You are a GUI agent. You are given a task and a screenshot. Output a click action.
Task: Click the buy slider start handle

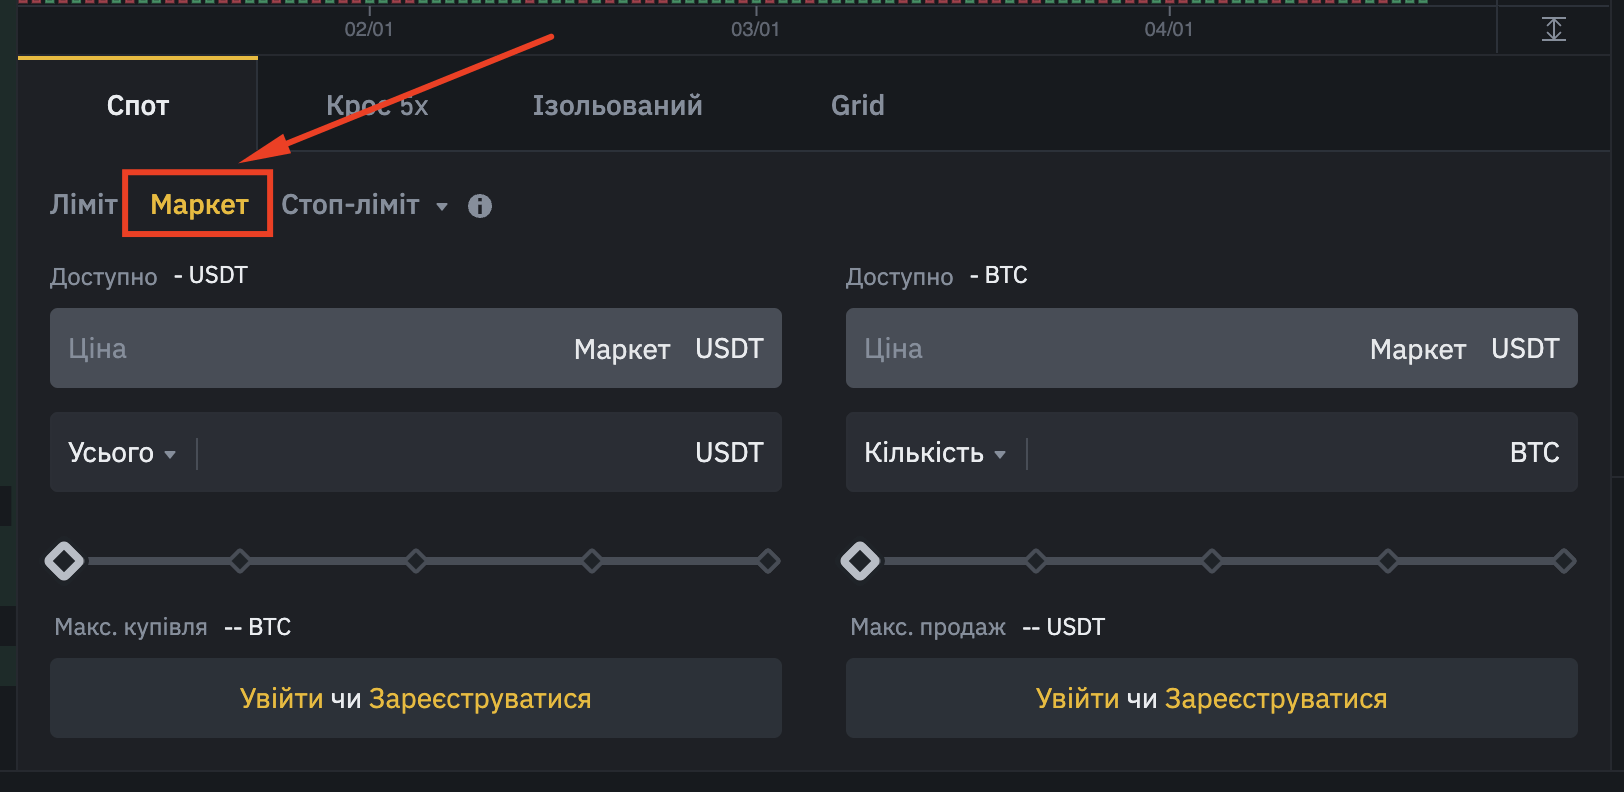[65, 561]
